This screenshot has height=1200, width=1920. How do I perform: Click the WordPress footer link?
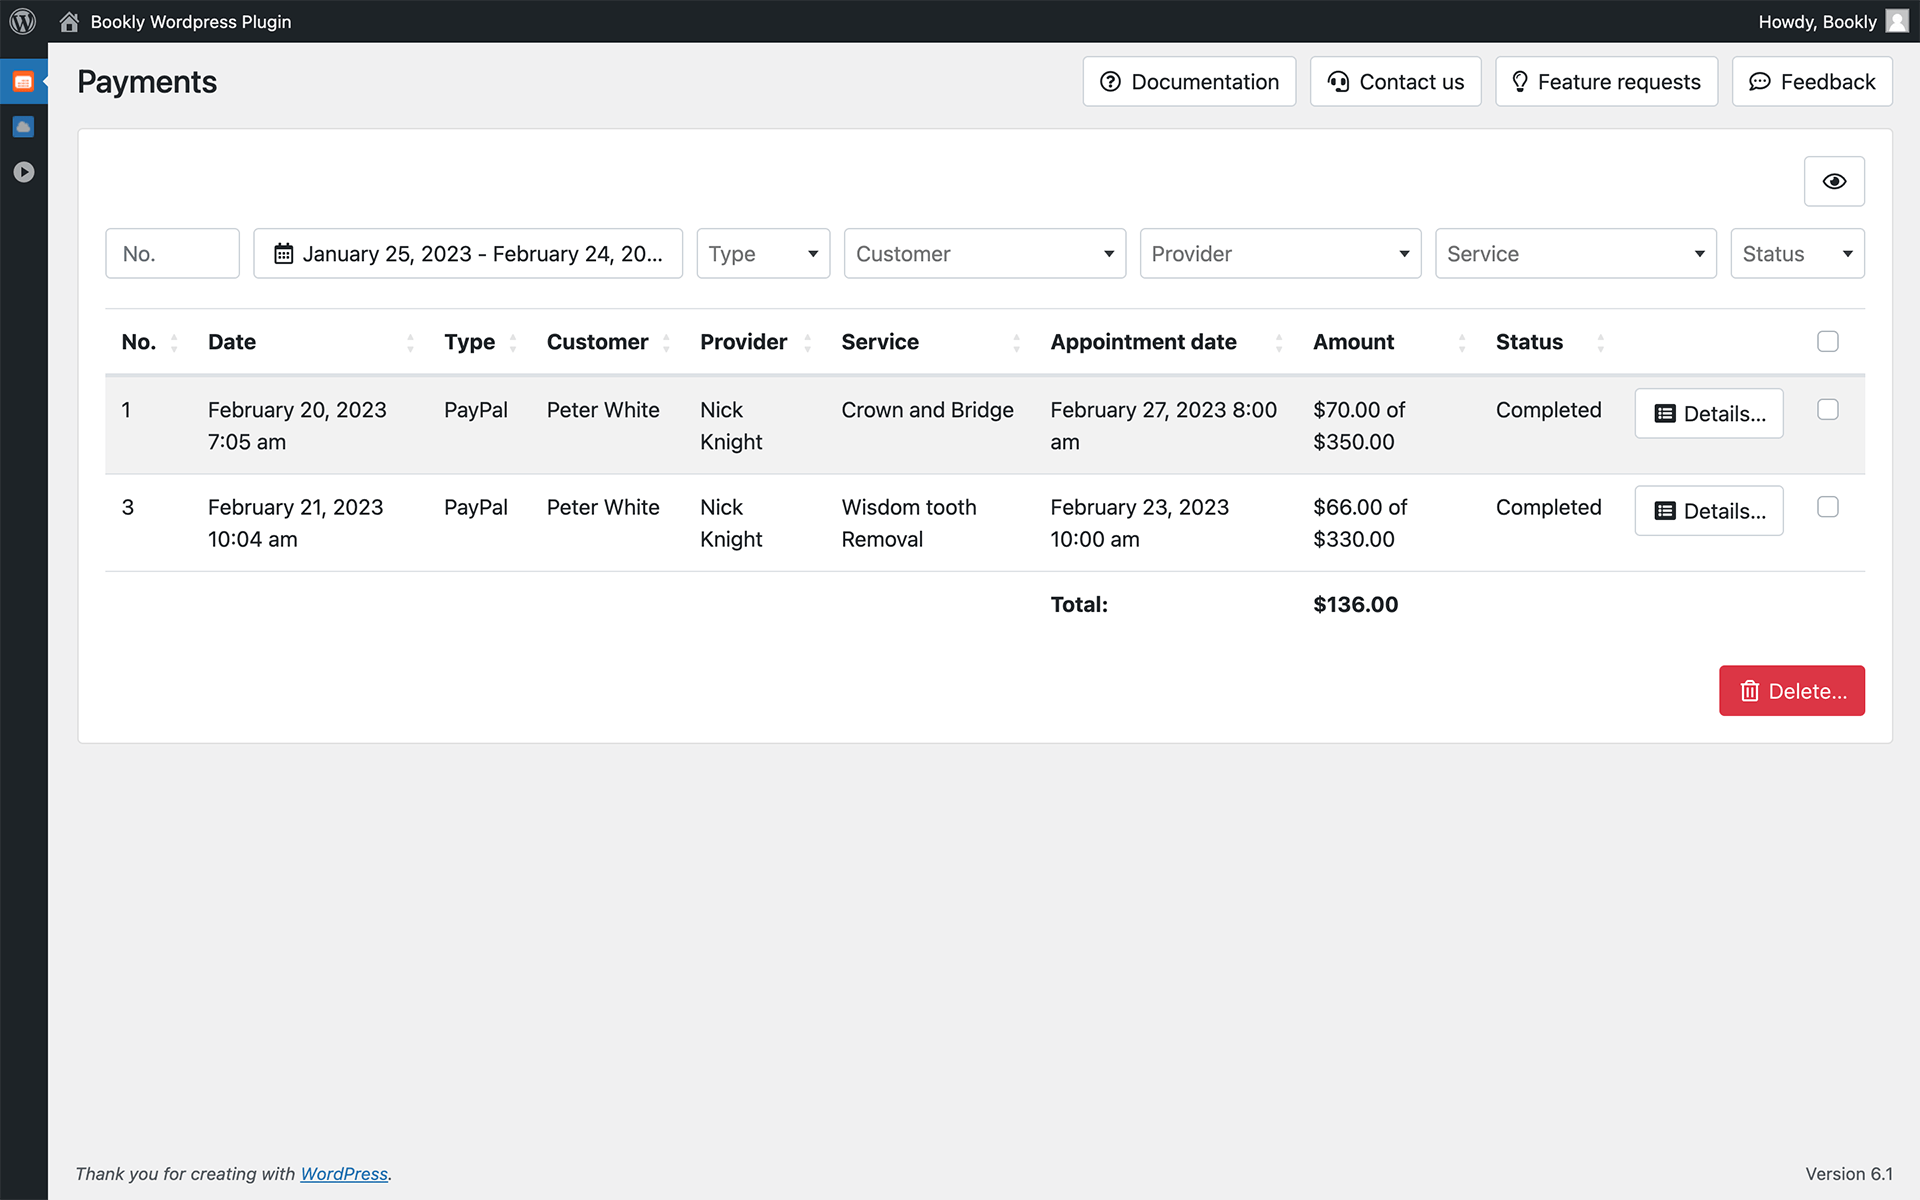pos(343,1174)
